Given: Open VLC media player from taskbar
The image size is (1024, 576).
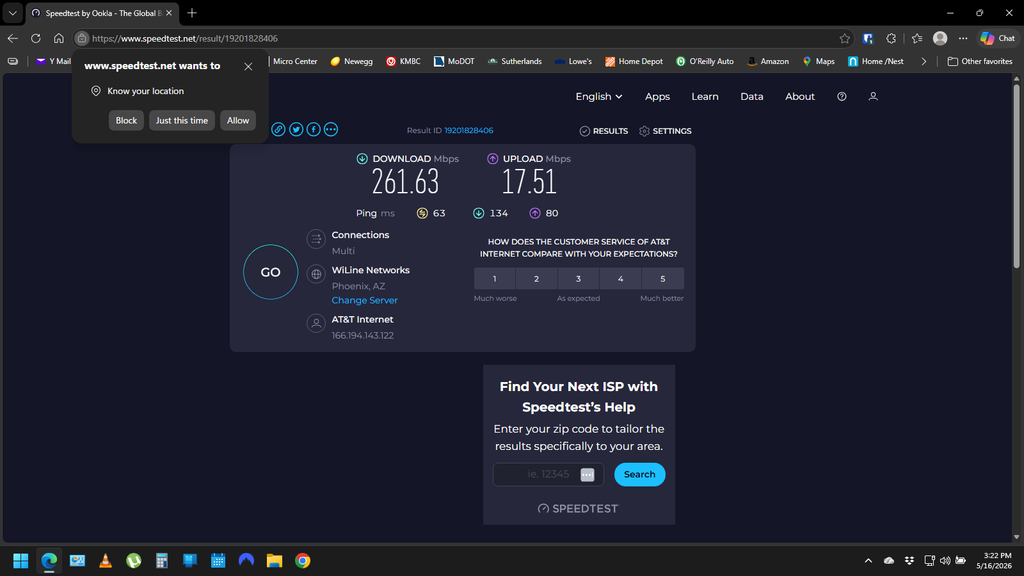Looking at the screenshot, I should pos(105,560).
